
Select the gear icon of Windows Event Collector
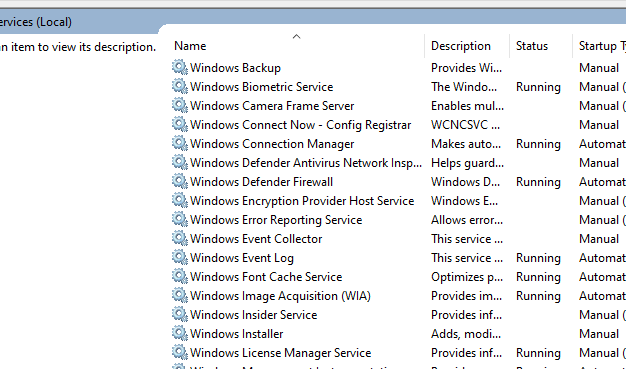180,238
